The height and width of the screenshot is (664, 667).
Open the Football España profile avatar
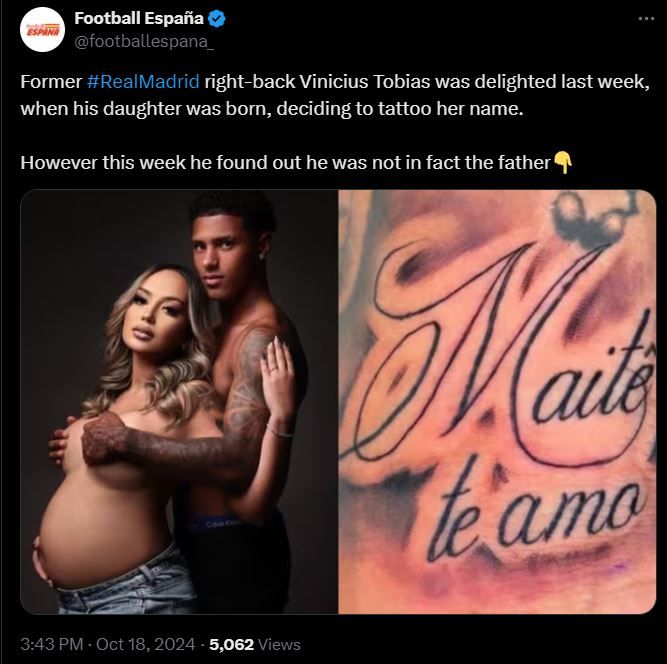(x=43, y=30)
